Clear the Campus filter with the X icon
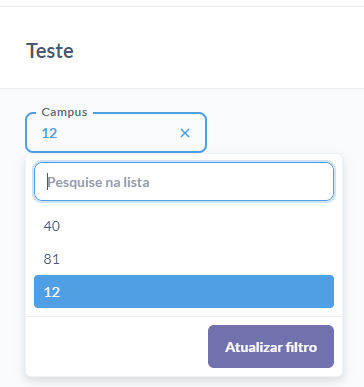The height and width of the screenshot is (387, 364). tap(185, 133)
